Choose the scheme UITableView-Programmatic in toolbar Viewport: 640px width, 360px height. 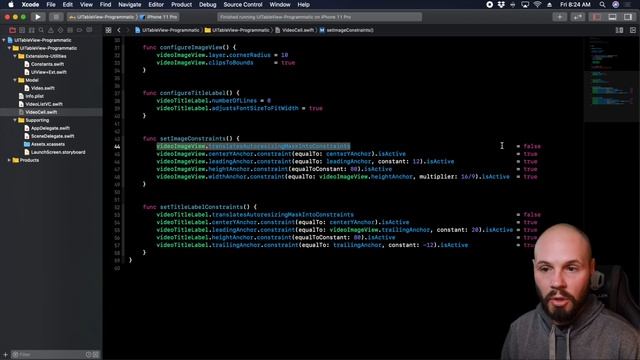(102, 17)
